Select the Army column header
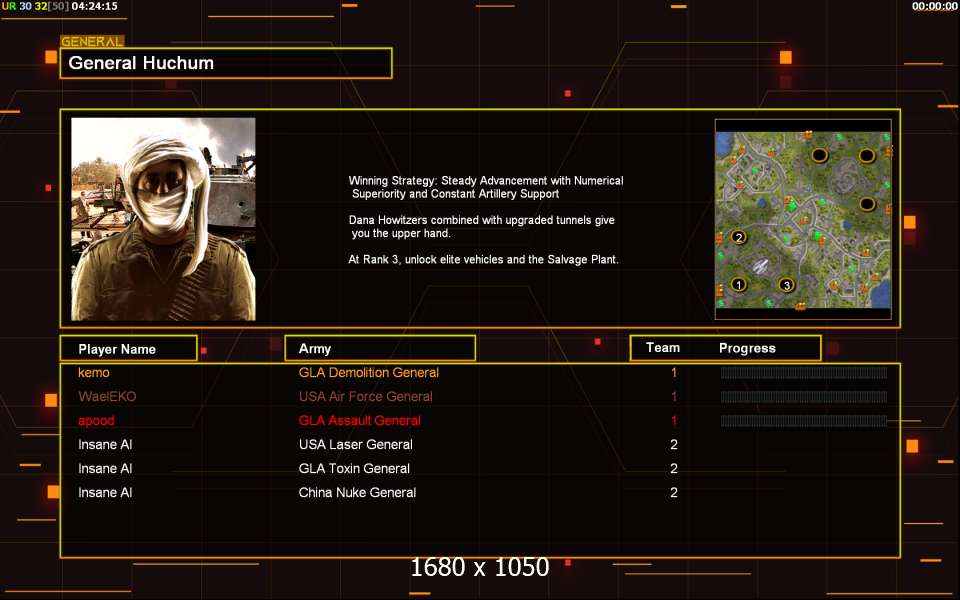 tap(380, 348)
